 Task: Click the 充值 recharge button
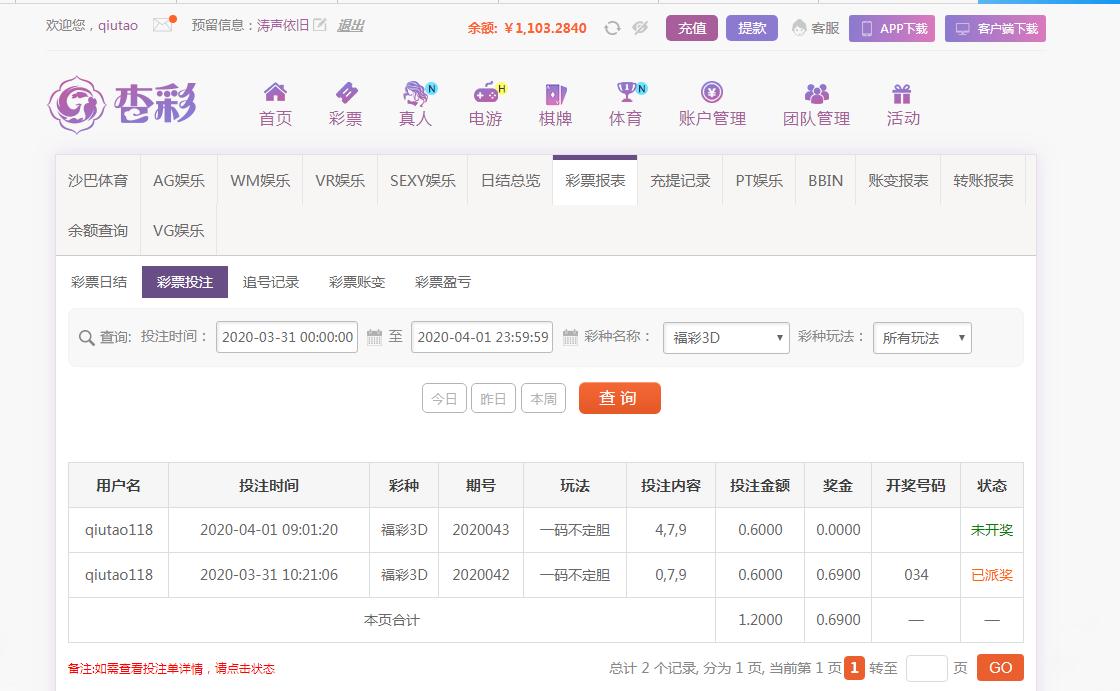click(x=692, y=28)
